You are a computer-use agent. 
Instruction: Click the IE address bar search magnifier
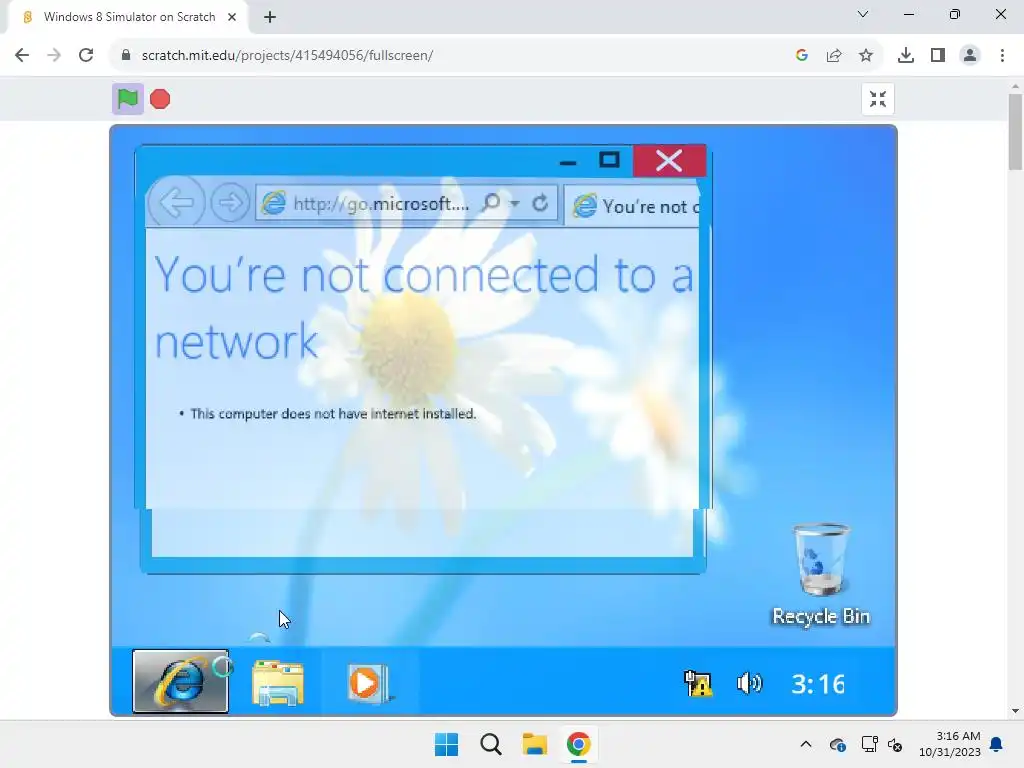tap(491, 203)
